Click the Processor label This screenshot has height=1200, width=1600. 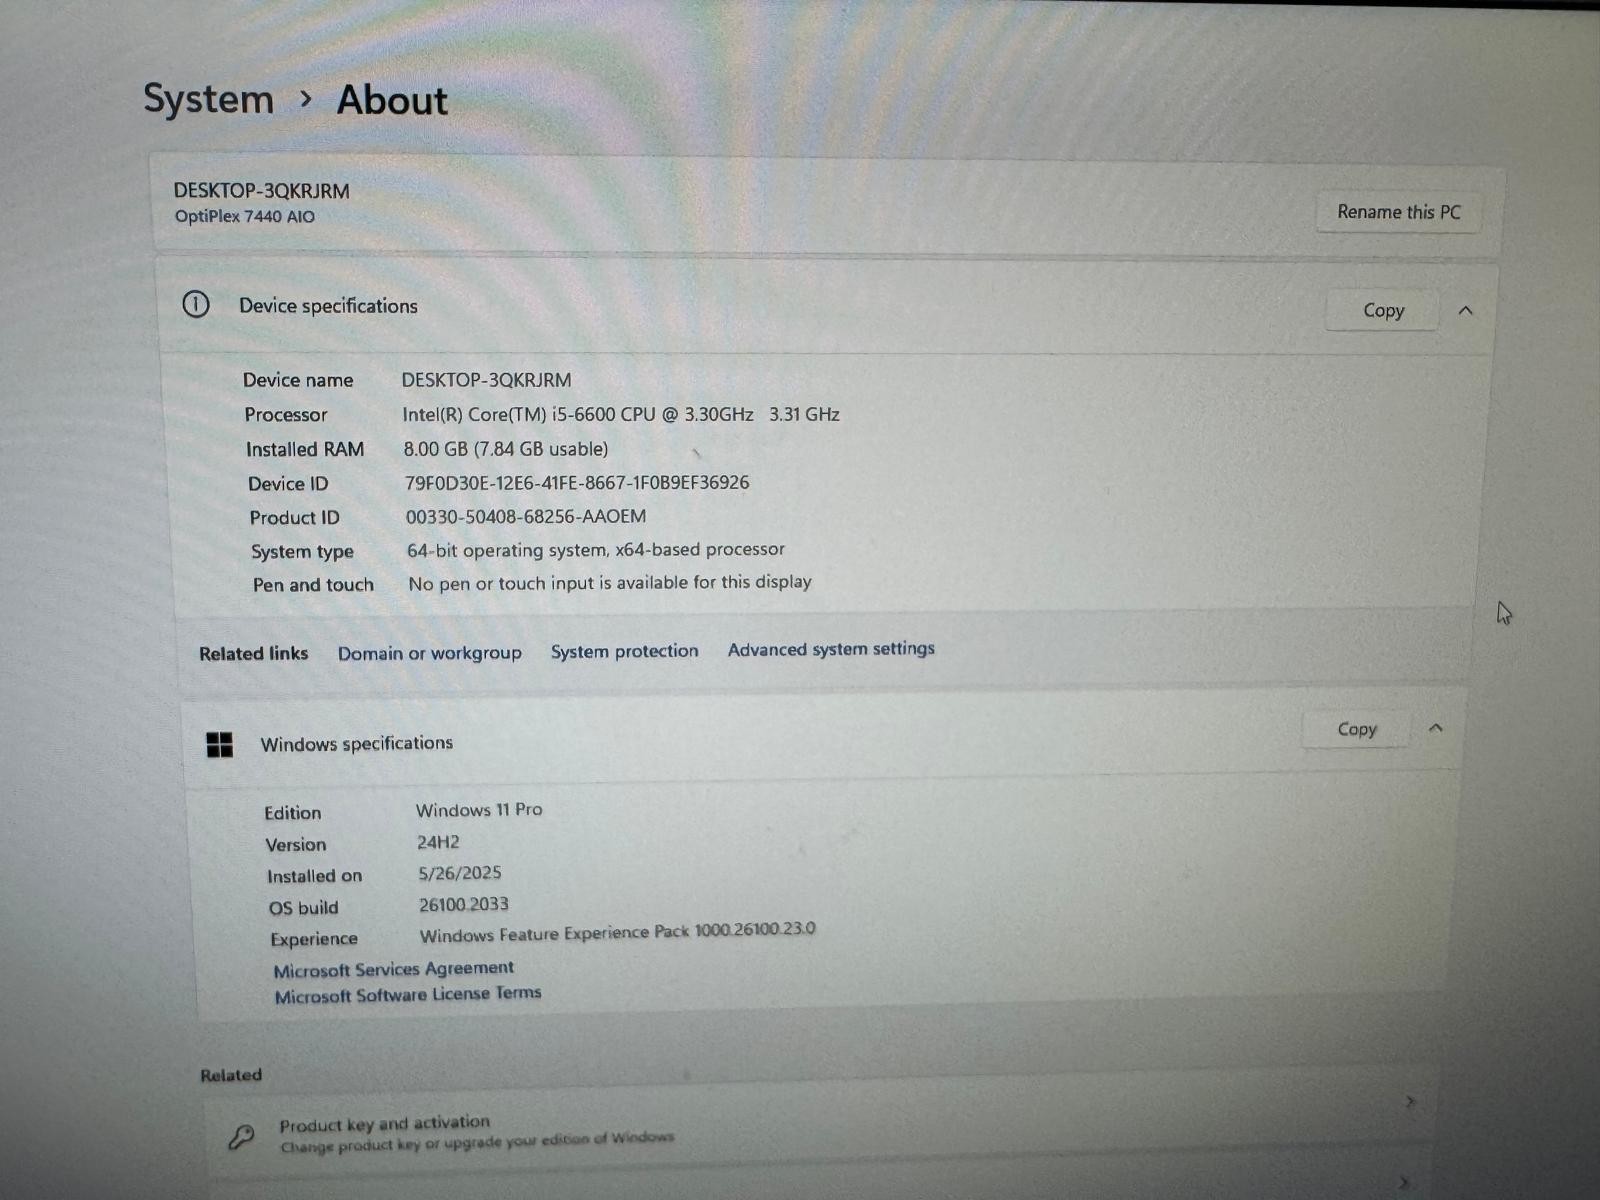click(x=286, y=415)
